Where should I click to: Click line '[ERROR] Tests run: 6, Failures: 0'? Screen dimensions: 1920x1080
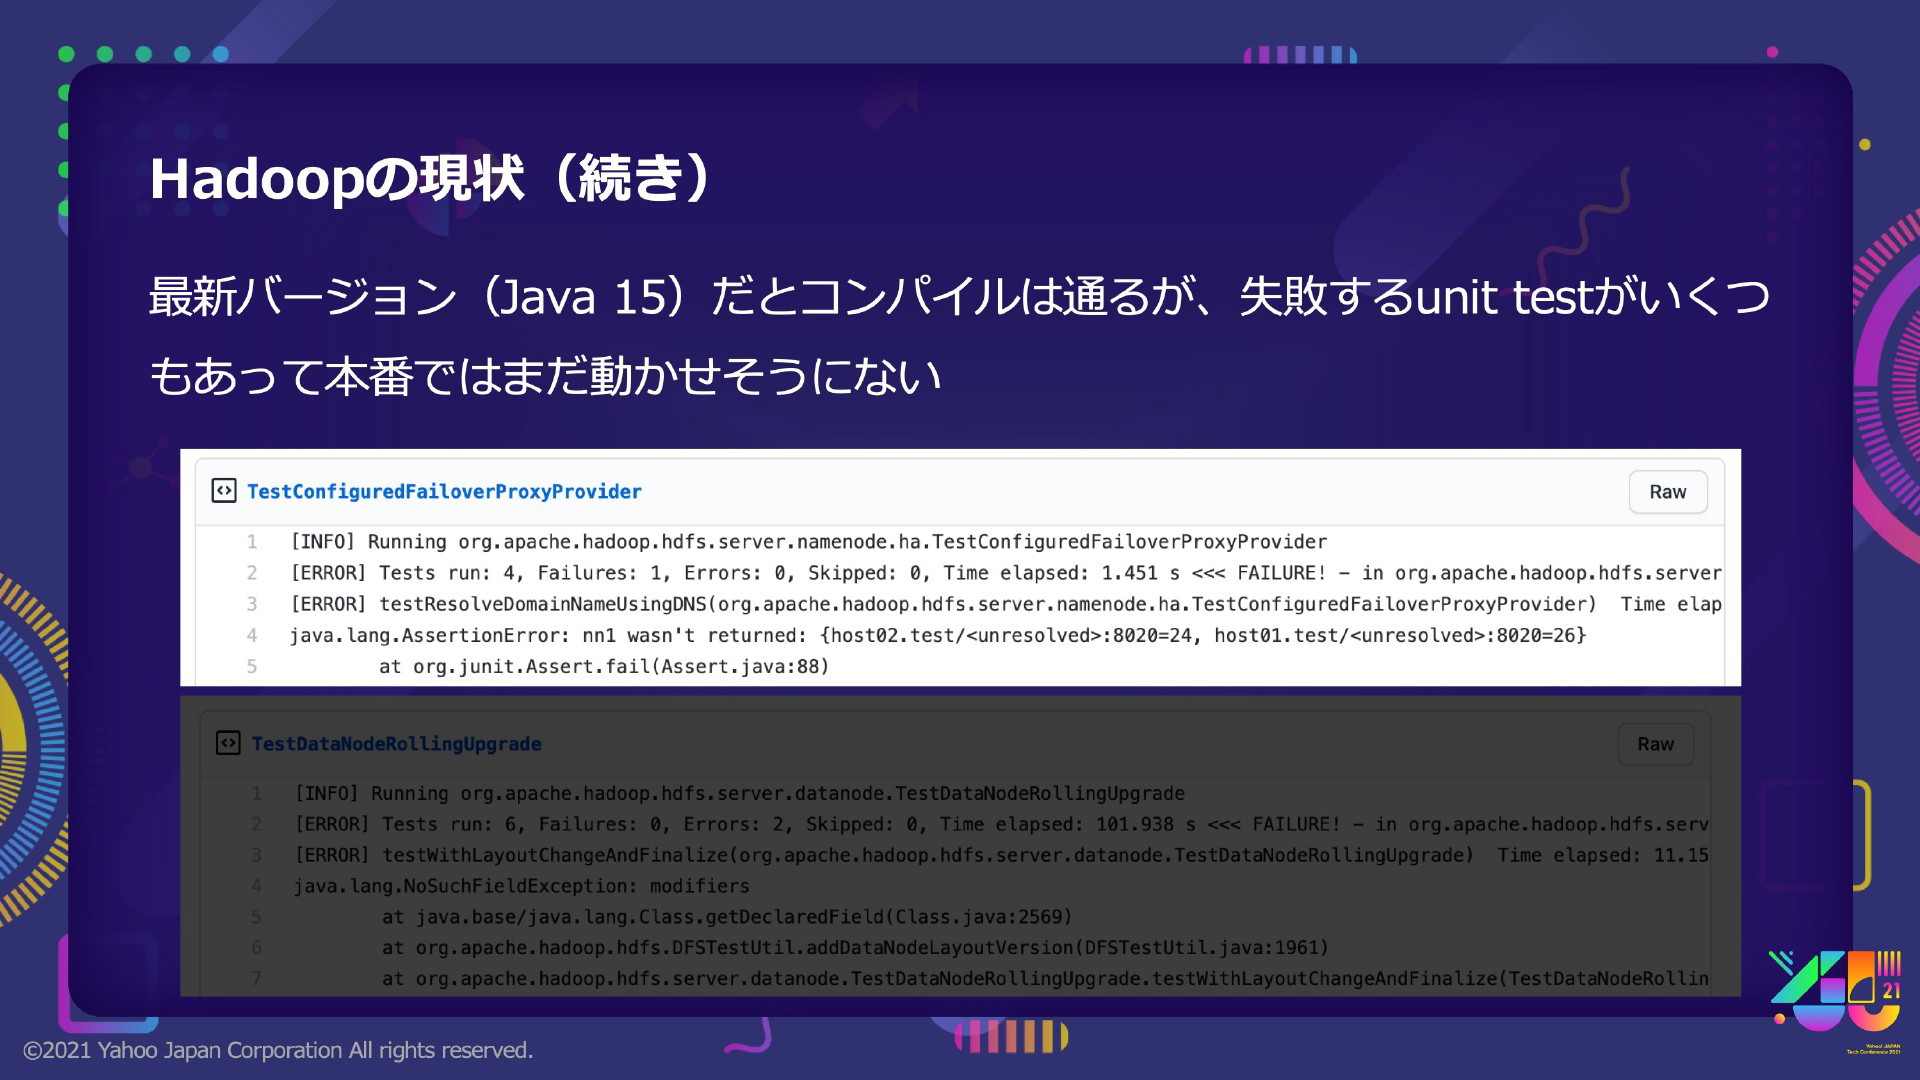[x=1001, y=824]
